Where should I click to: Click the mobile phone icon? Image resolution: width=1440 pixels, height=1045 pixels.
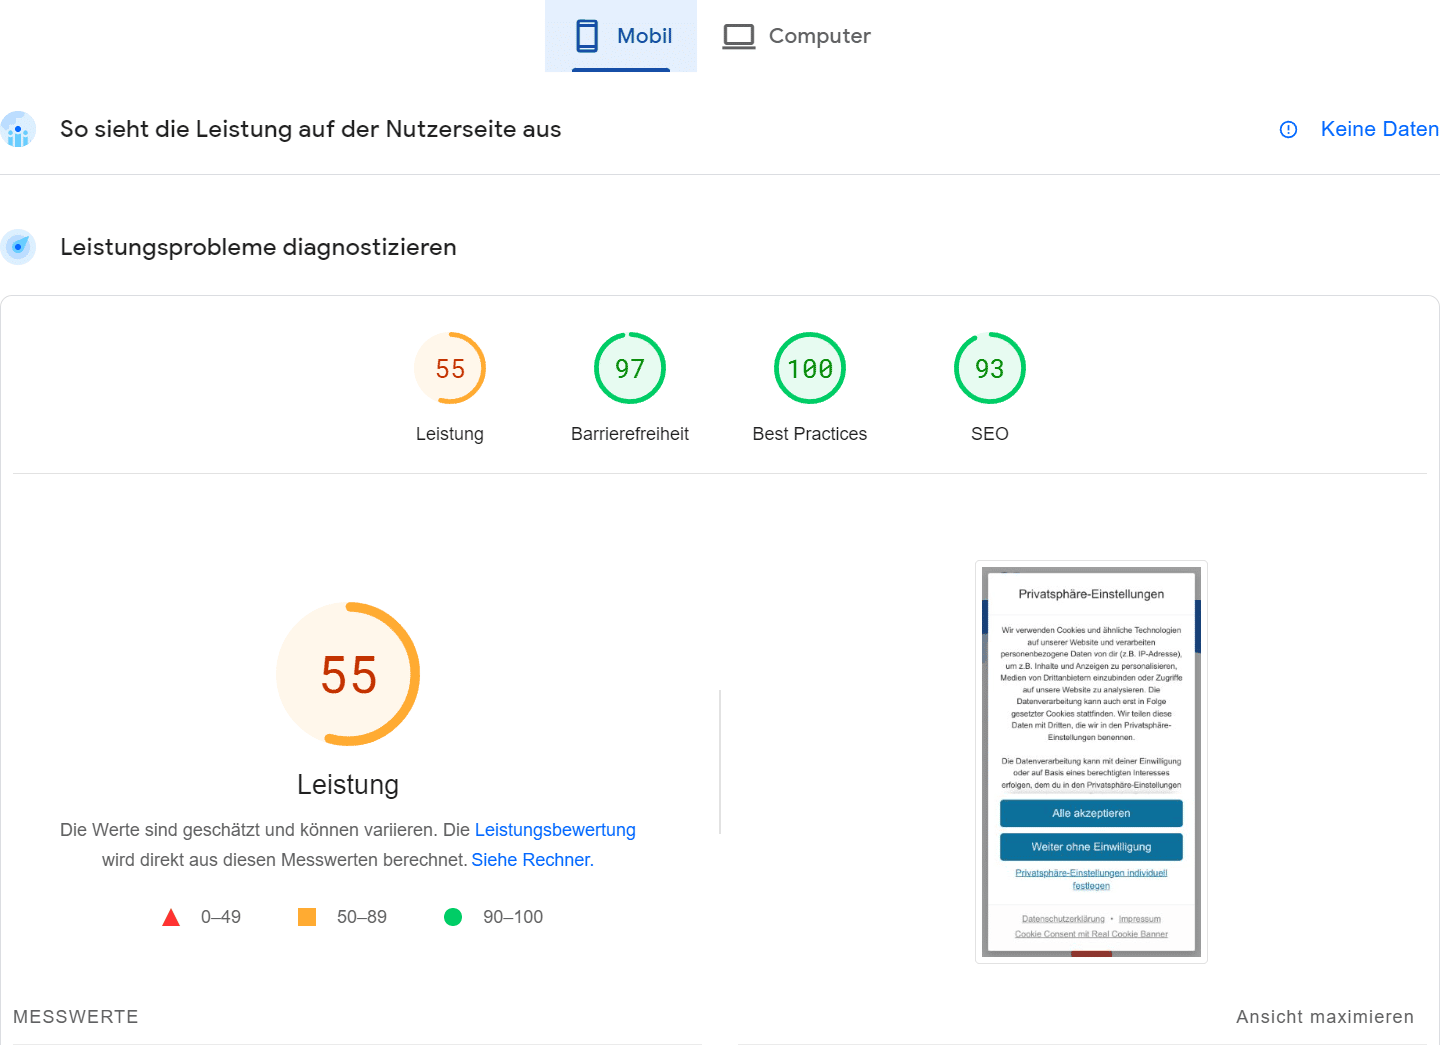pos(587,36)
